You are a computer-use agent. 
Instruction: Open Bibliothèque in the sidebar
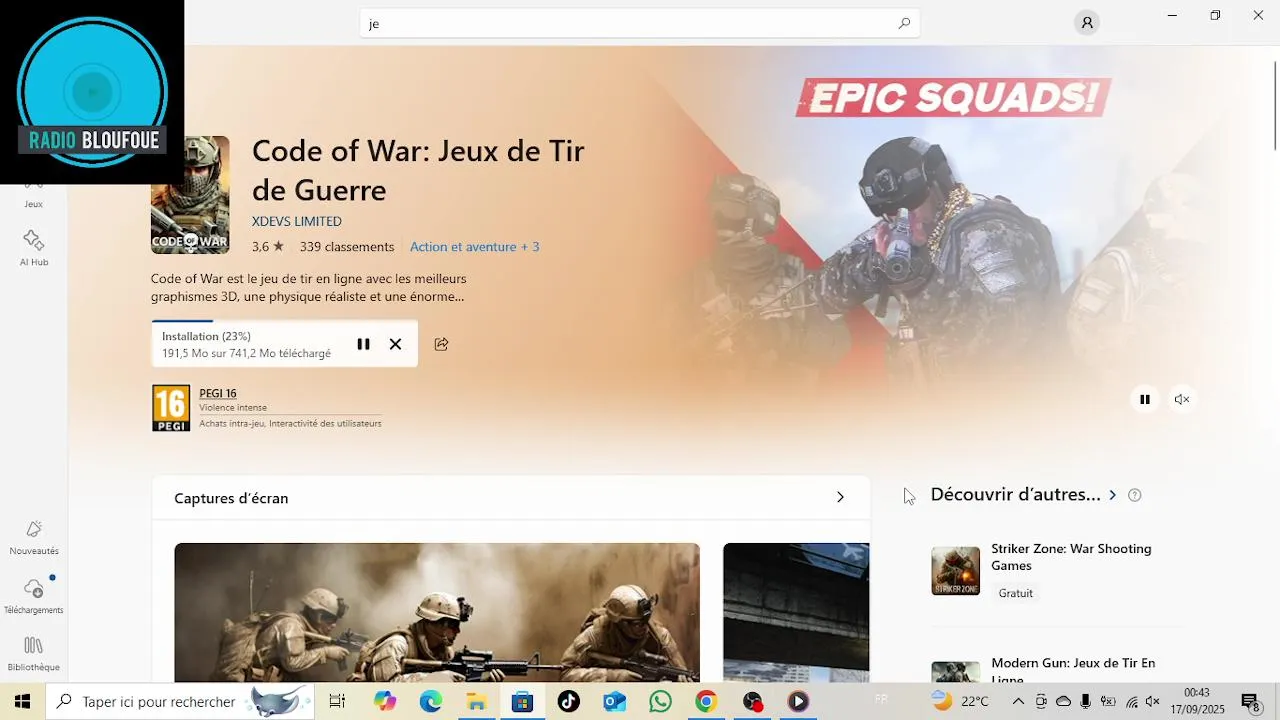click(33, 654)
